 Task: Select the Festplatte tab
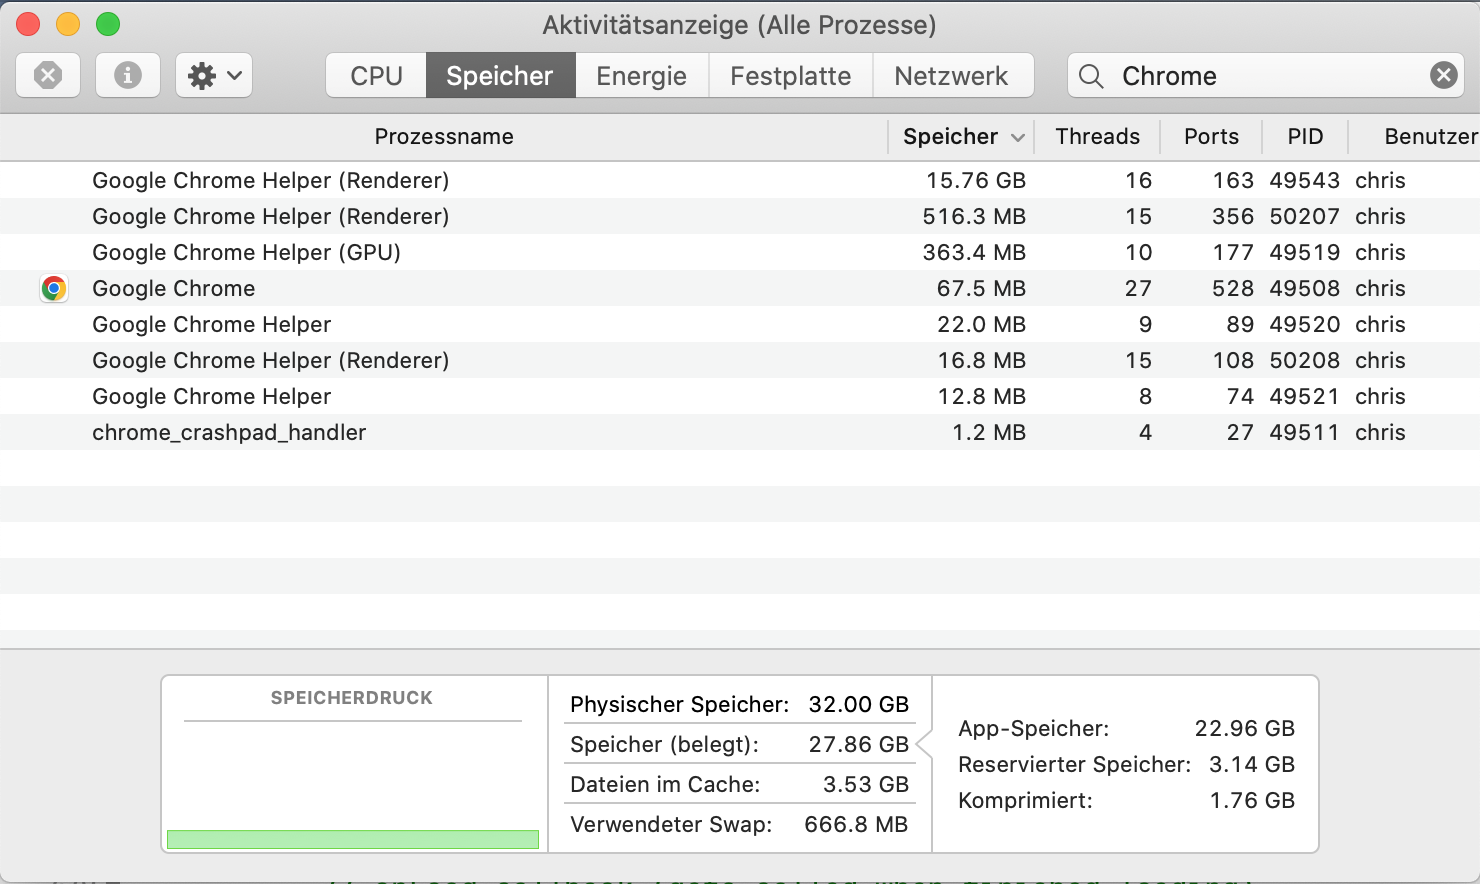coord(790,76)
